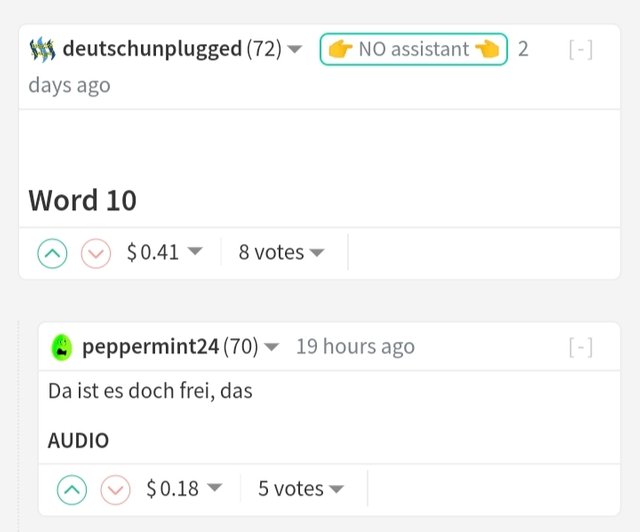Click the NO assistant badge
This screenshot has height=532, width=640.
click(413, 49)
